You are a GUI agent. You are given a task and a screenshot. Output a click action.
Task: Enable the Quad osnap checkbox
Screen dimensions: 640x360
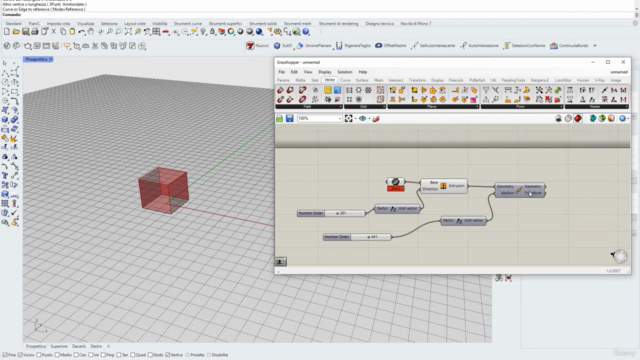coord(133,355)
